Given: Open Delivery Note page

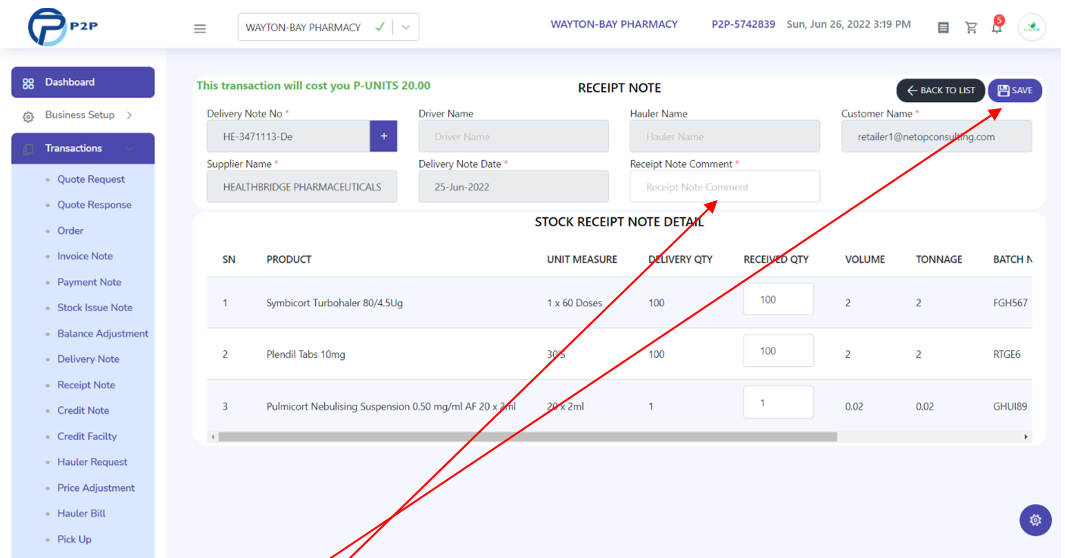Looking at the screenshot, I should click(88, 359).
